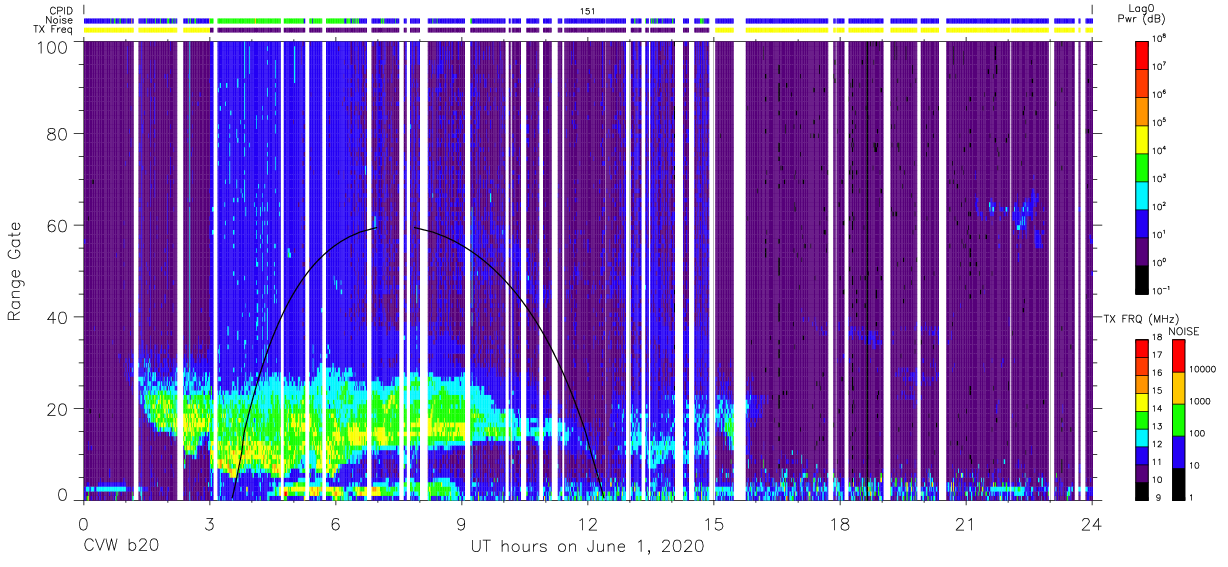The height and width of the screenshot is (567, 1228).
Task: Select the y-axis tick label "80"
Action: coord(57,133)
